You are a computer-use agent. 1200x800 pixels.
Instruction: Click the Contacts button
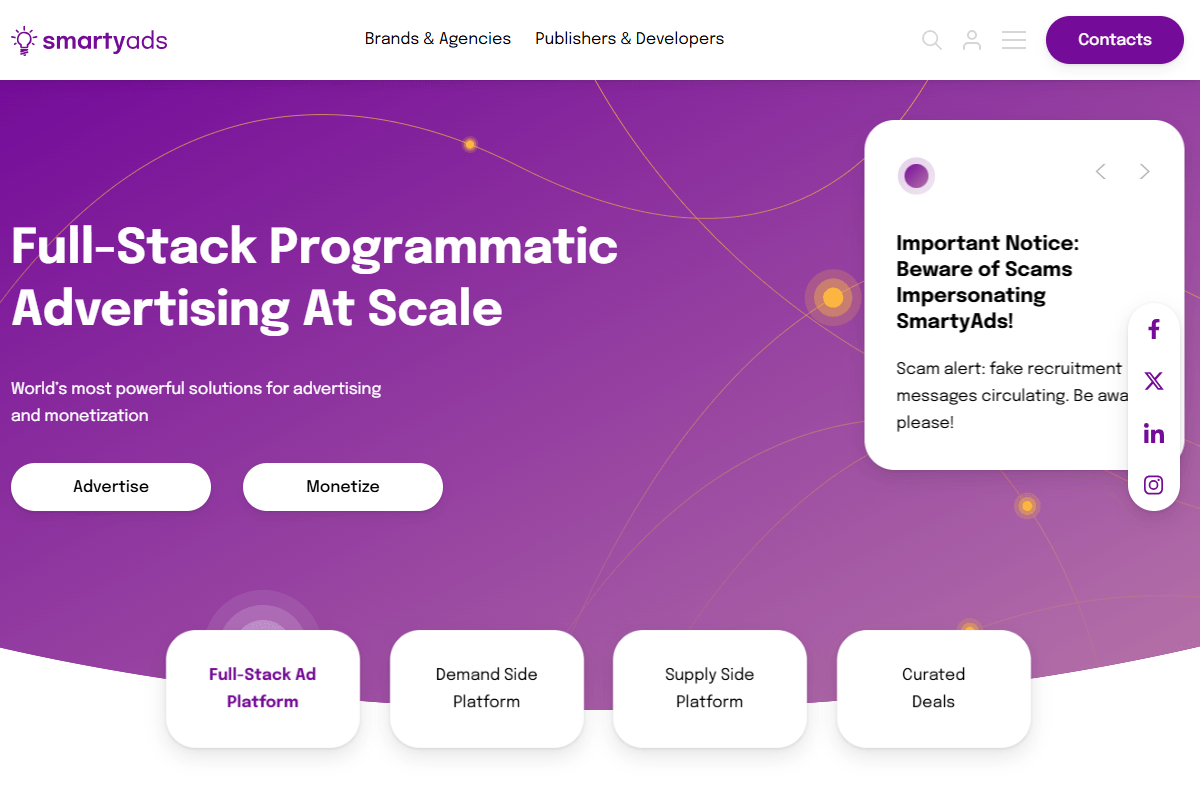point(1115,40)
